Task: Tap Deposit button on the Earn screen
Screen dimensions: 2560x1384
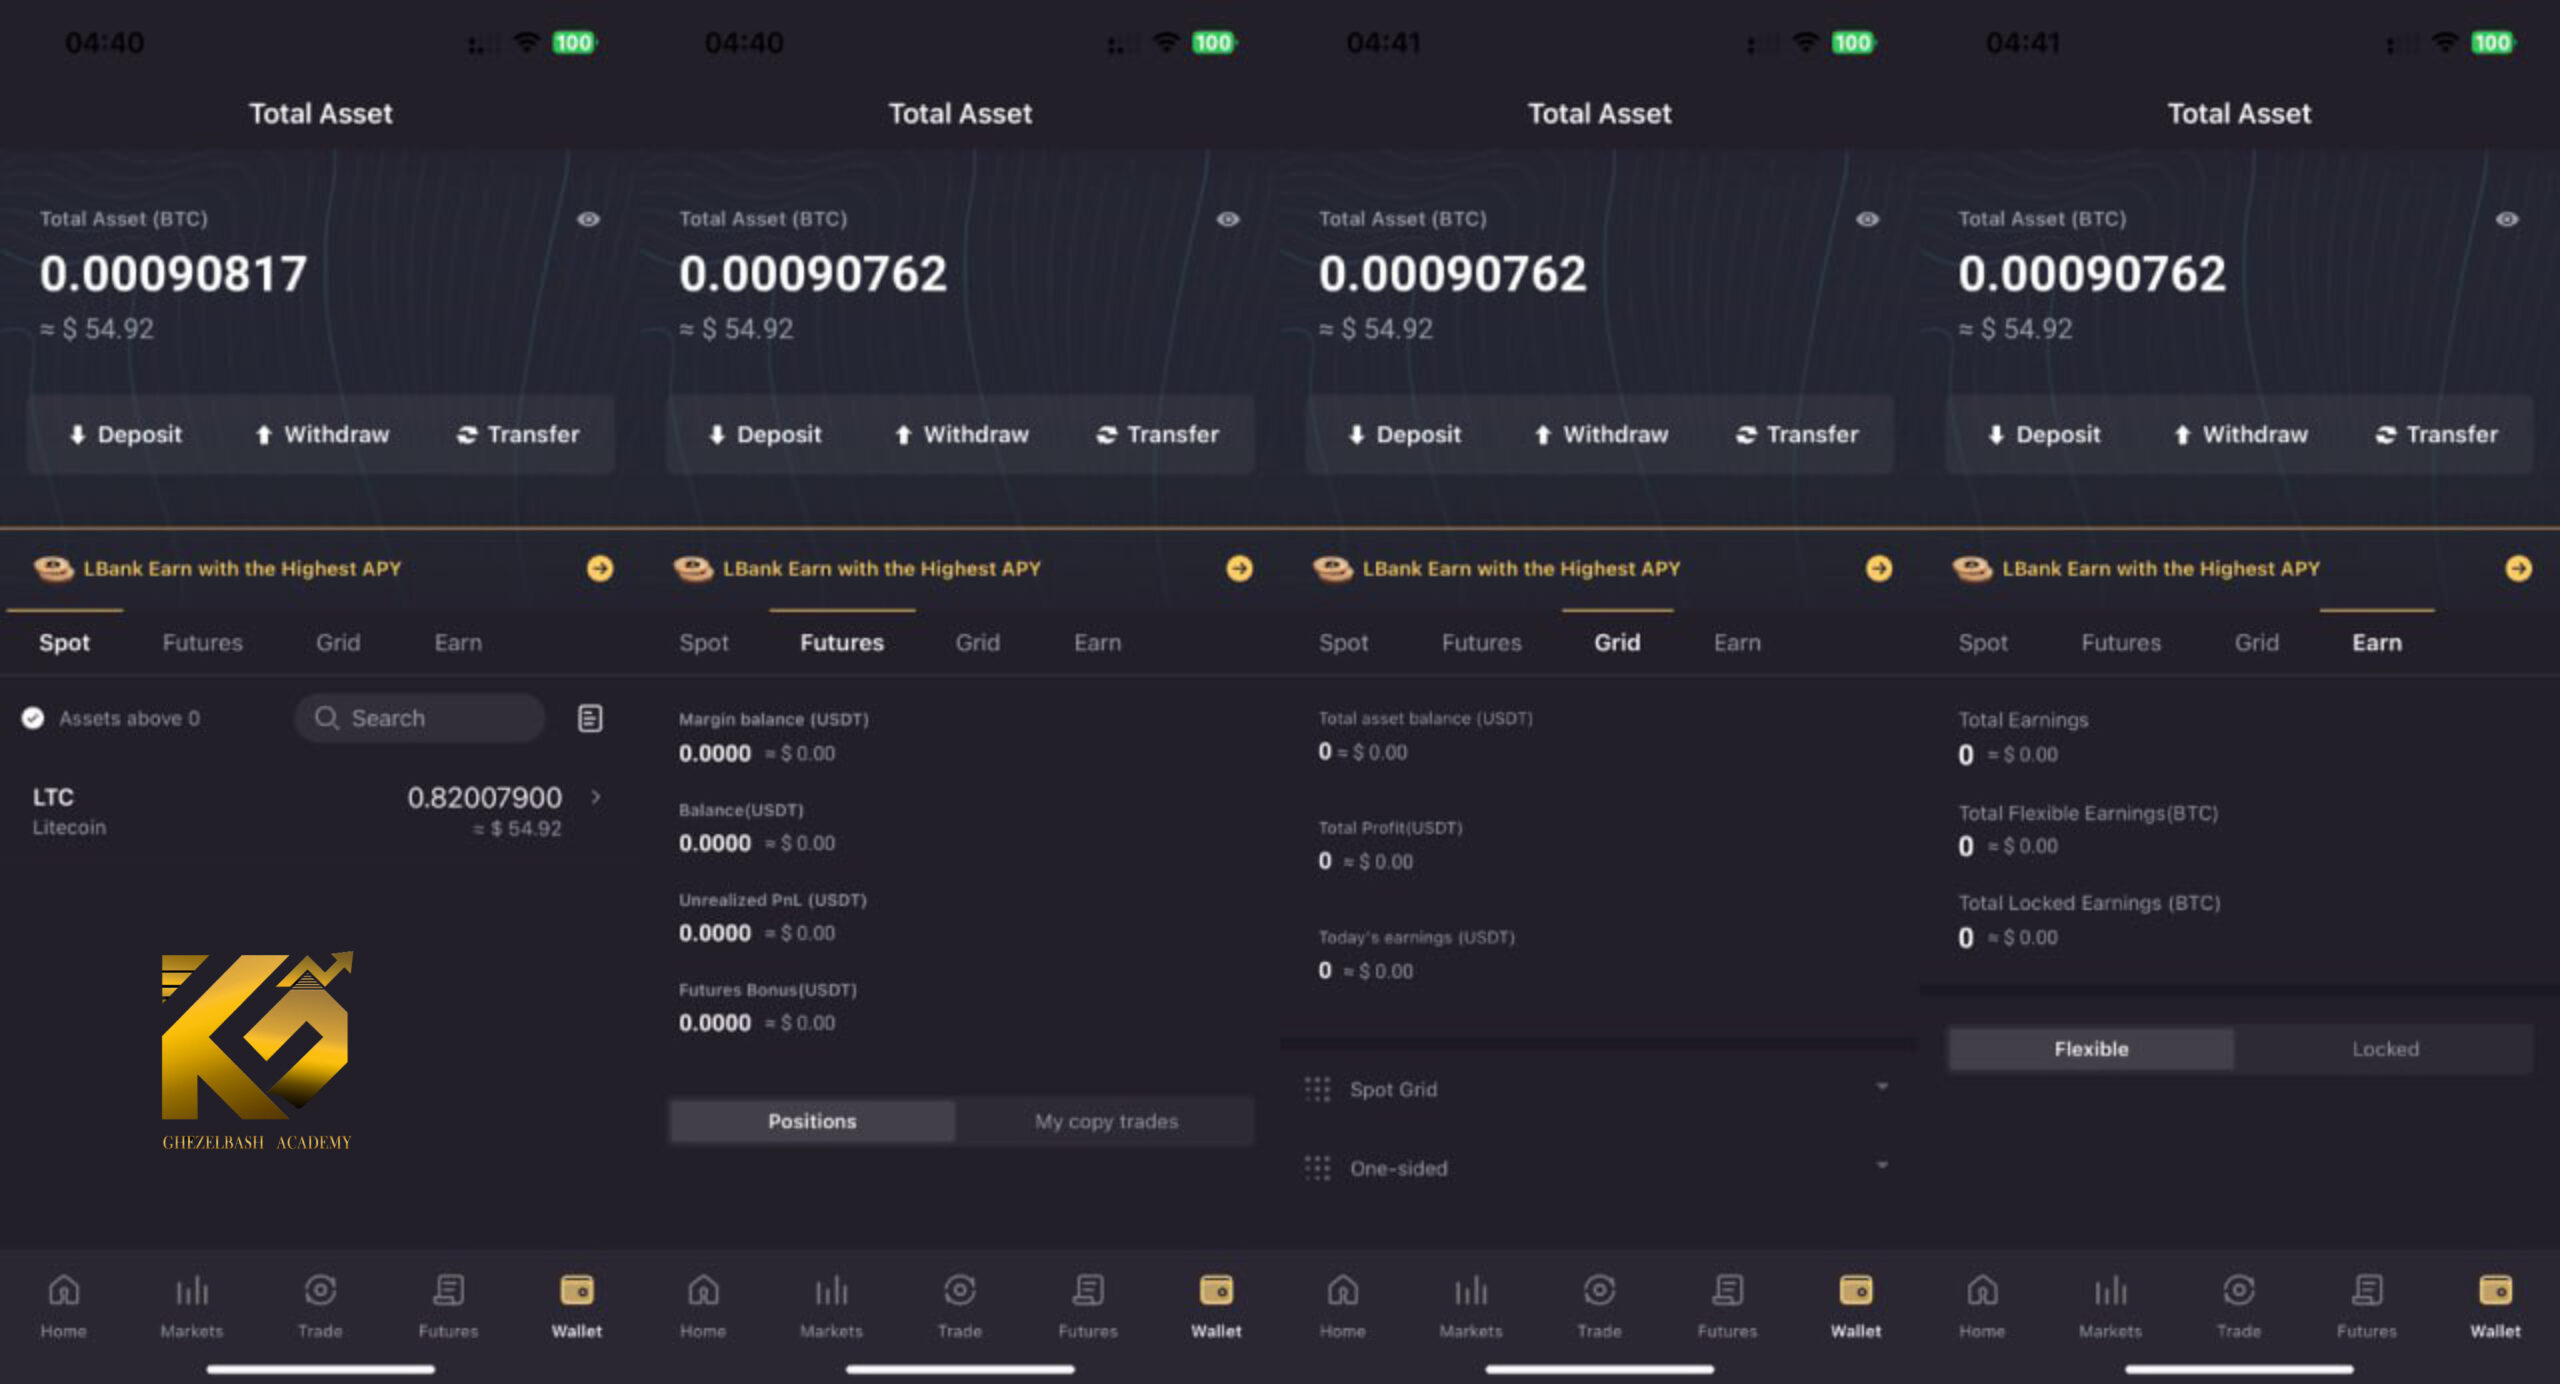Action: pyautogui.click(x=2044, y=434)
